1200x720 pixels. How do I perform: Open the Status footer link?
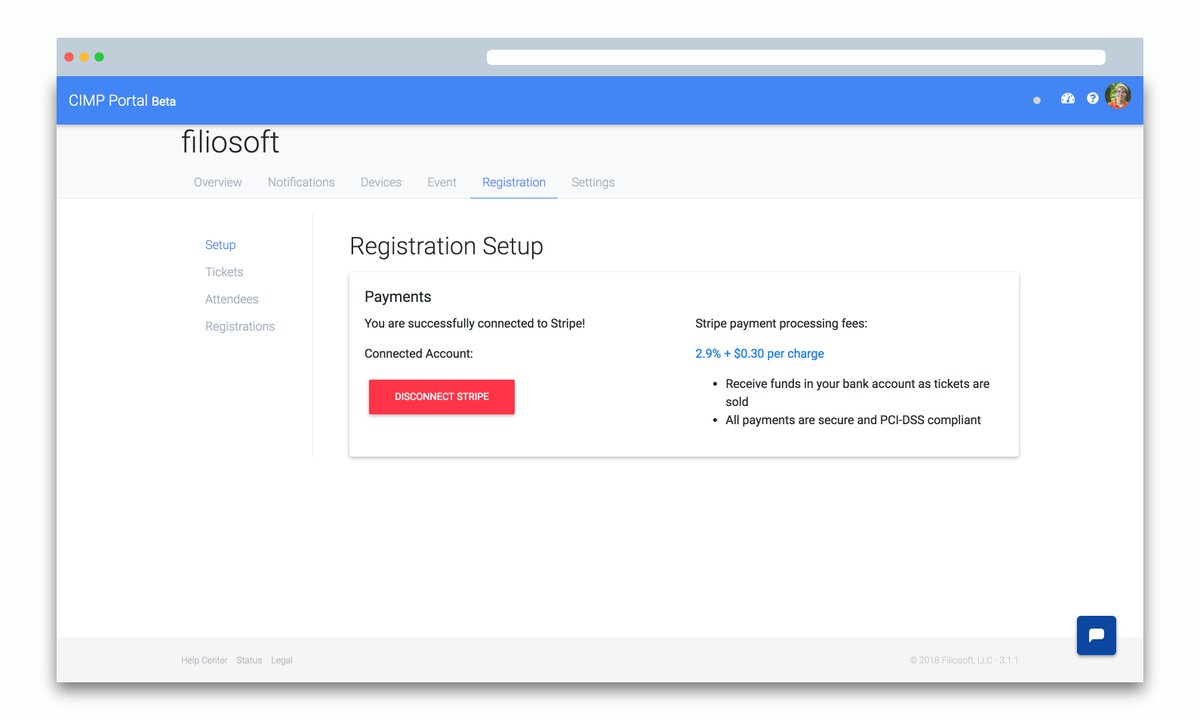click(249, 660)
